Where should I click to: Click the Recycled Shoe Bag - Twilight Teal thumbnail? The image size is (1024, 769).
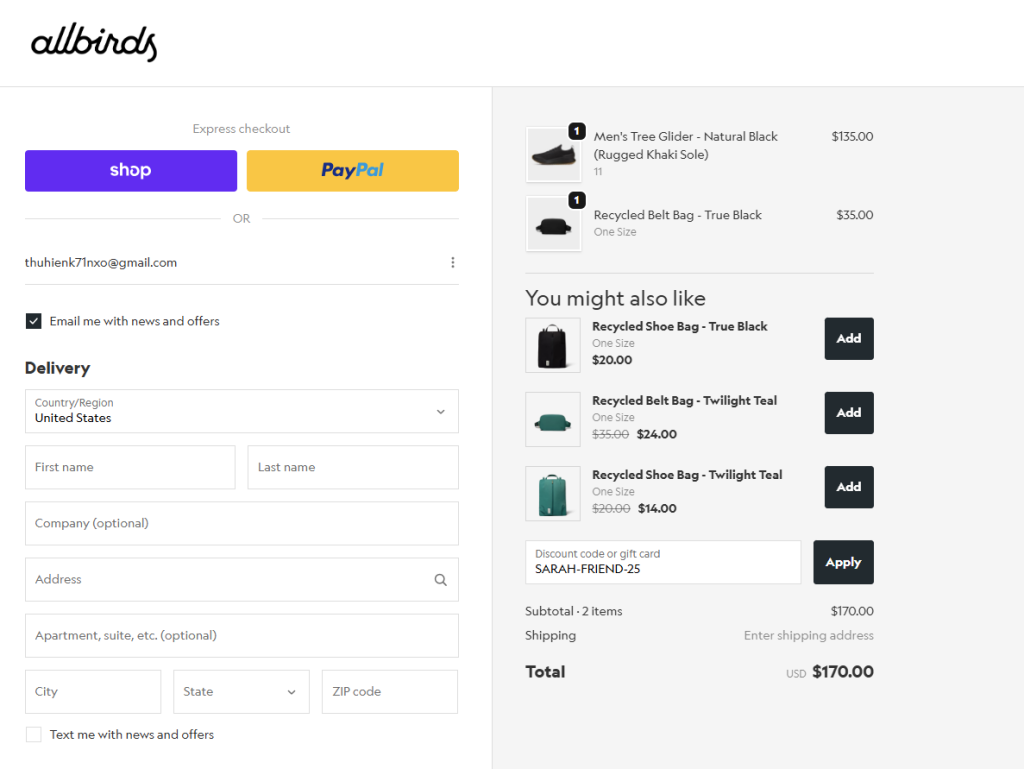tap(553, 493)
